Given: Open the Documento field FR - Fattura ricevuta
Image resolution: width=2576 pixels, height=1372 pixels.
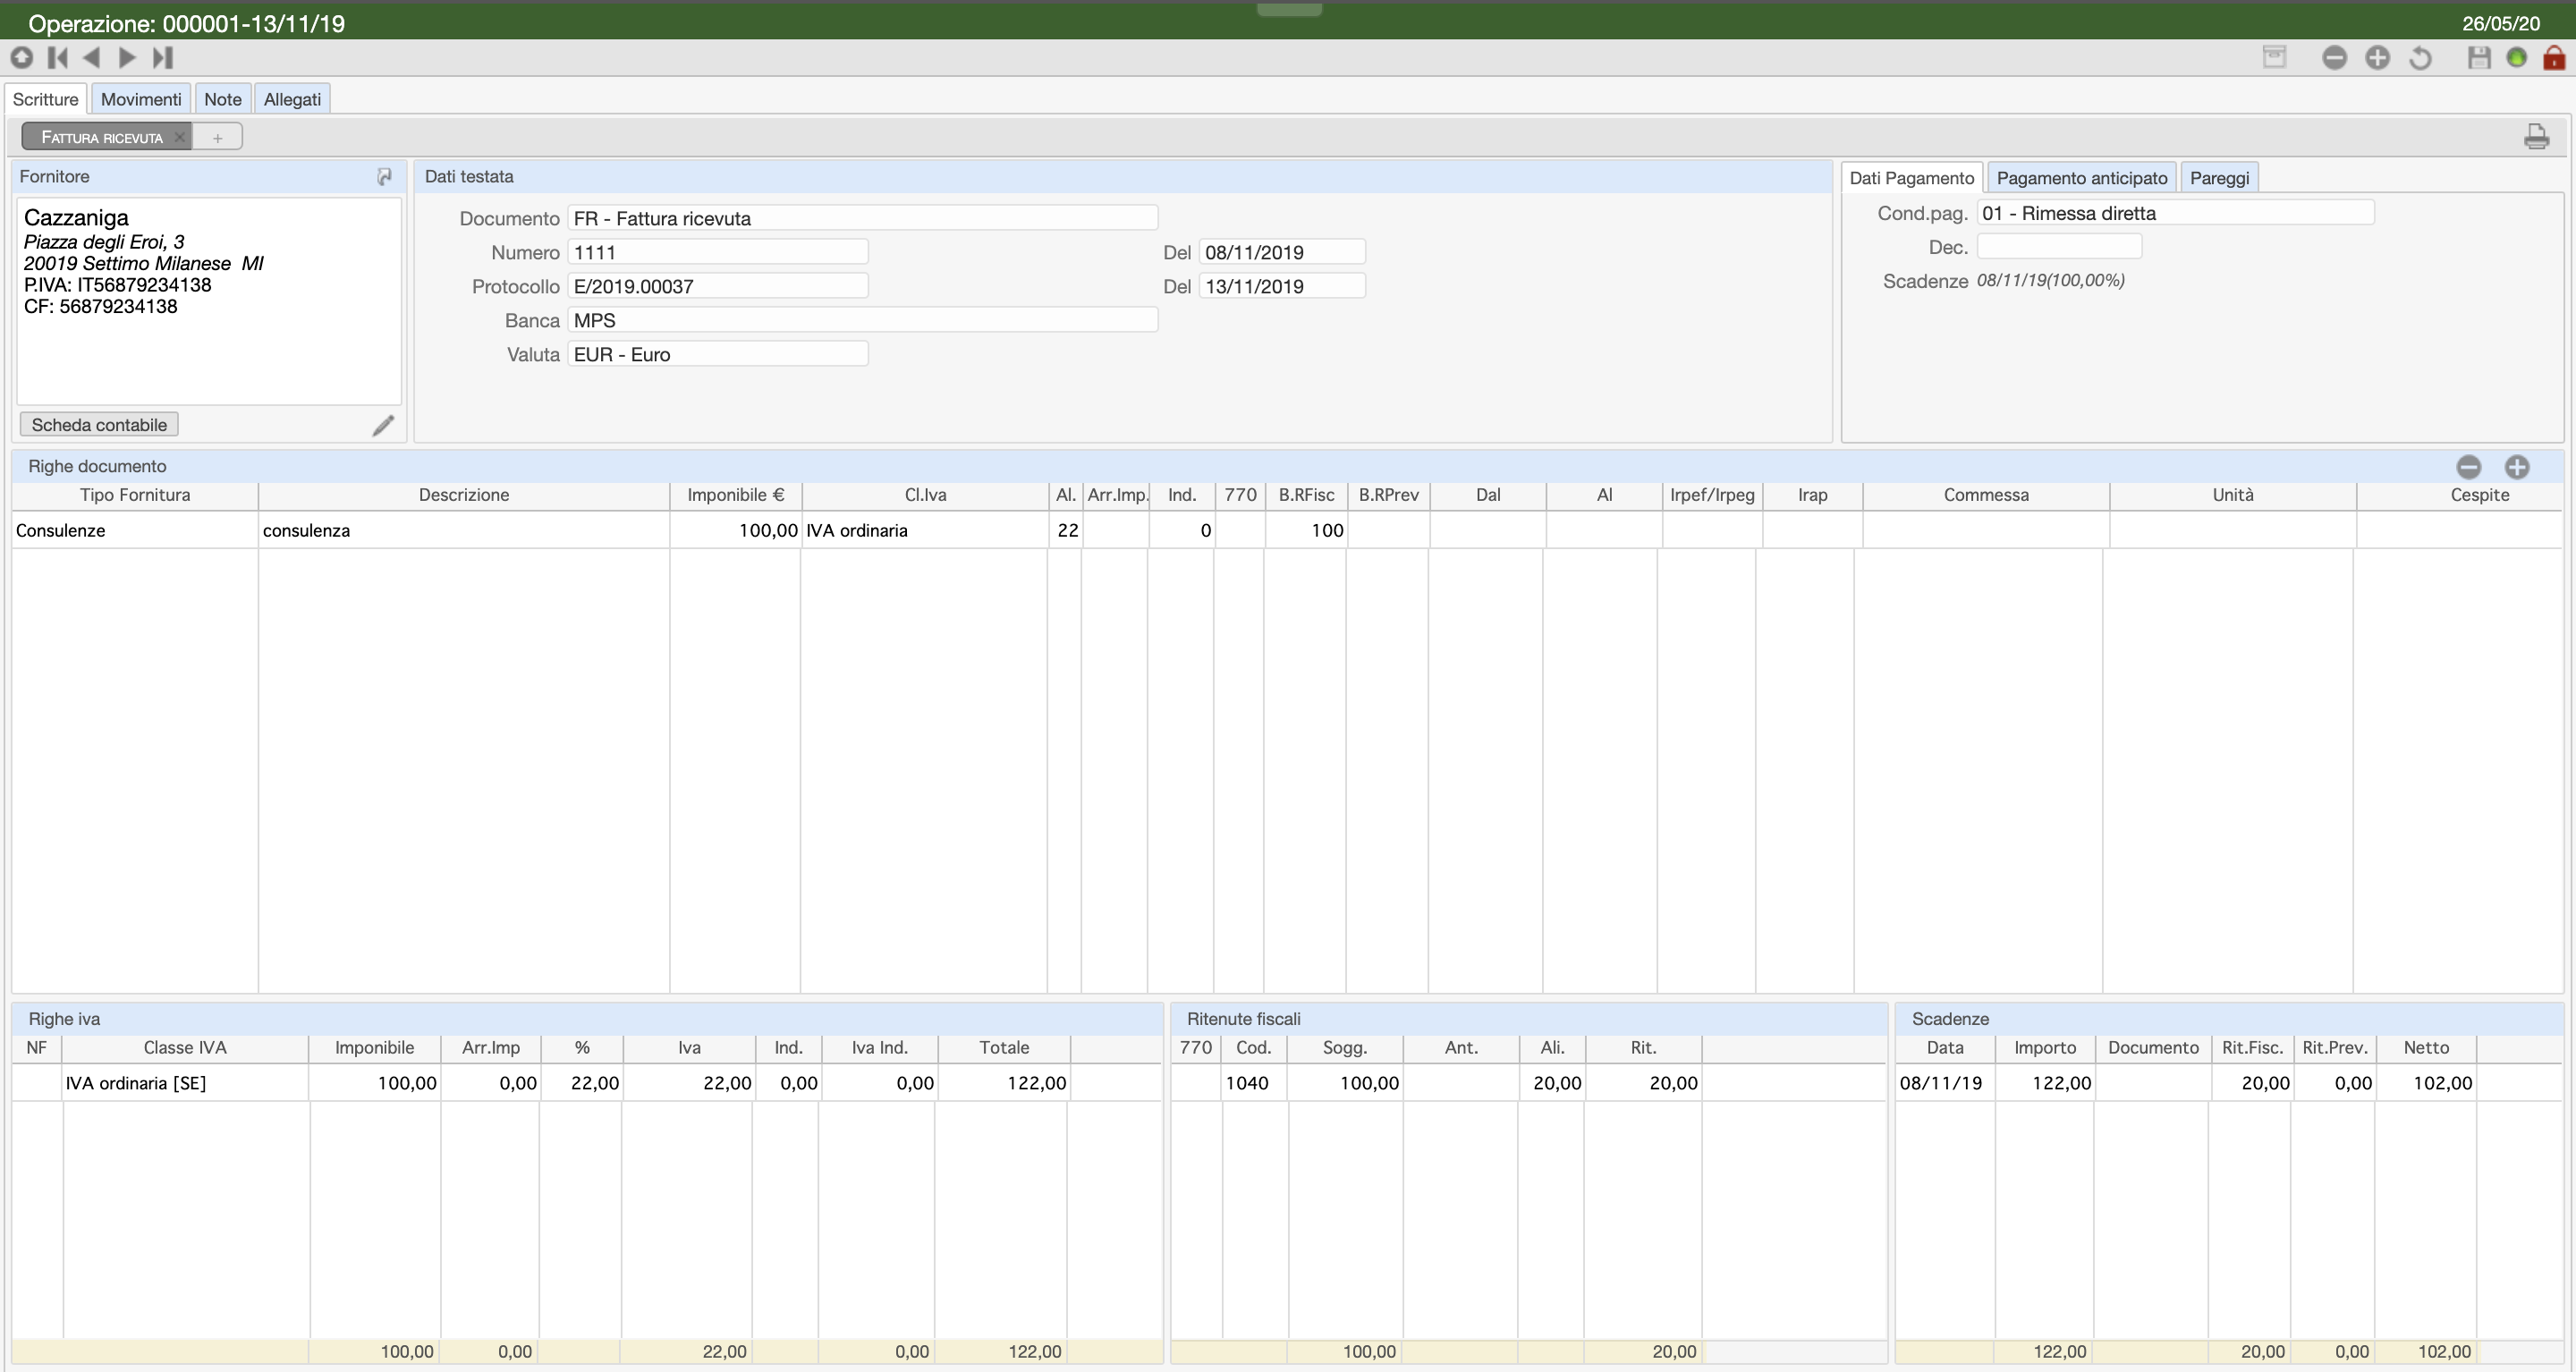Looking at the screenshot, I should tap(863, 218).
